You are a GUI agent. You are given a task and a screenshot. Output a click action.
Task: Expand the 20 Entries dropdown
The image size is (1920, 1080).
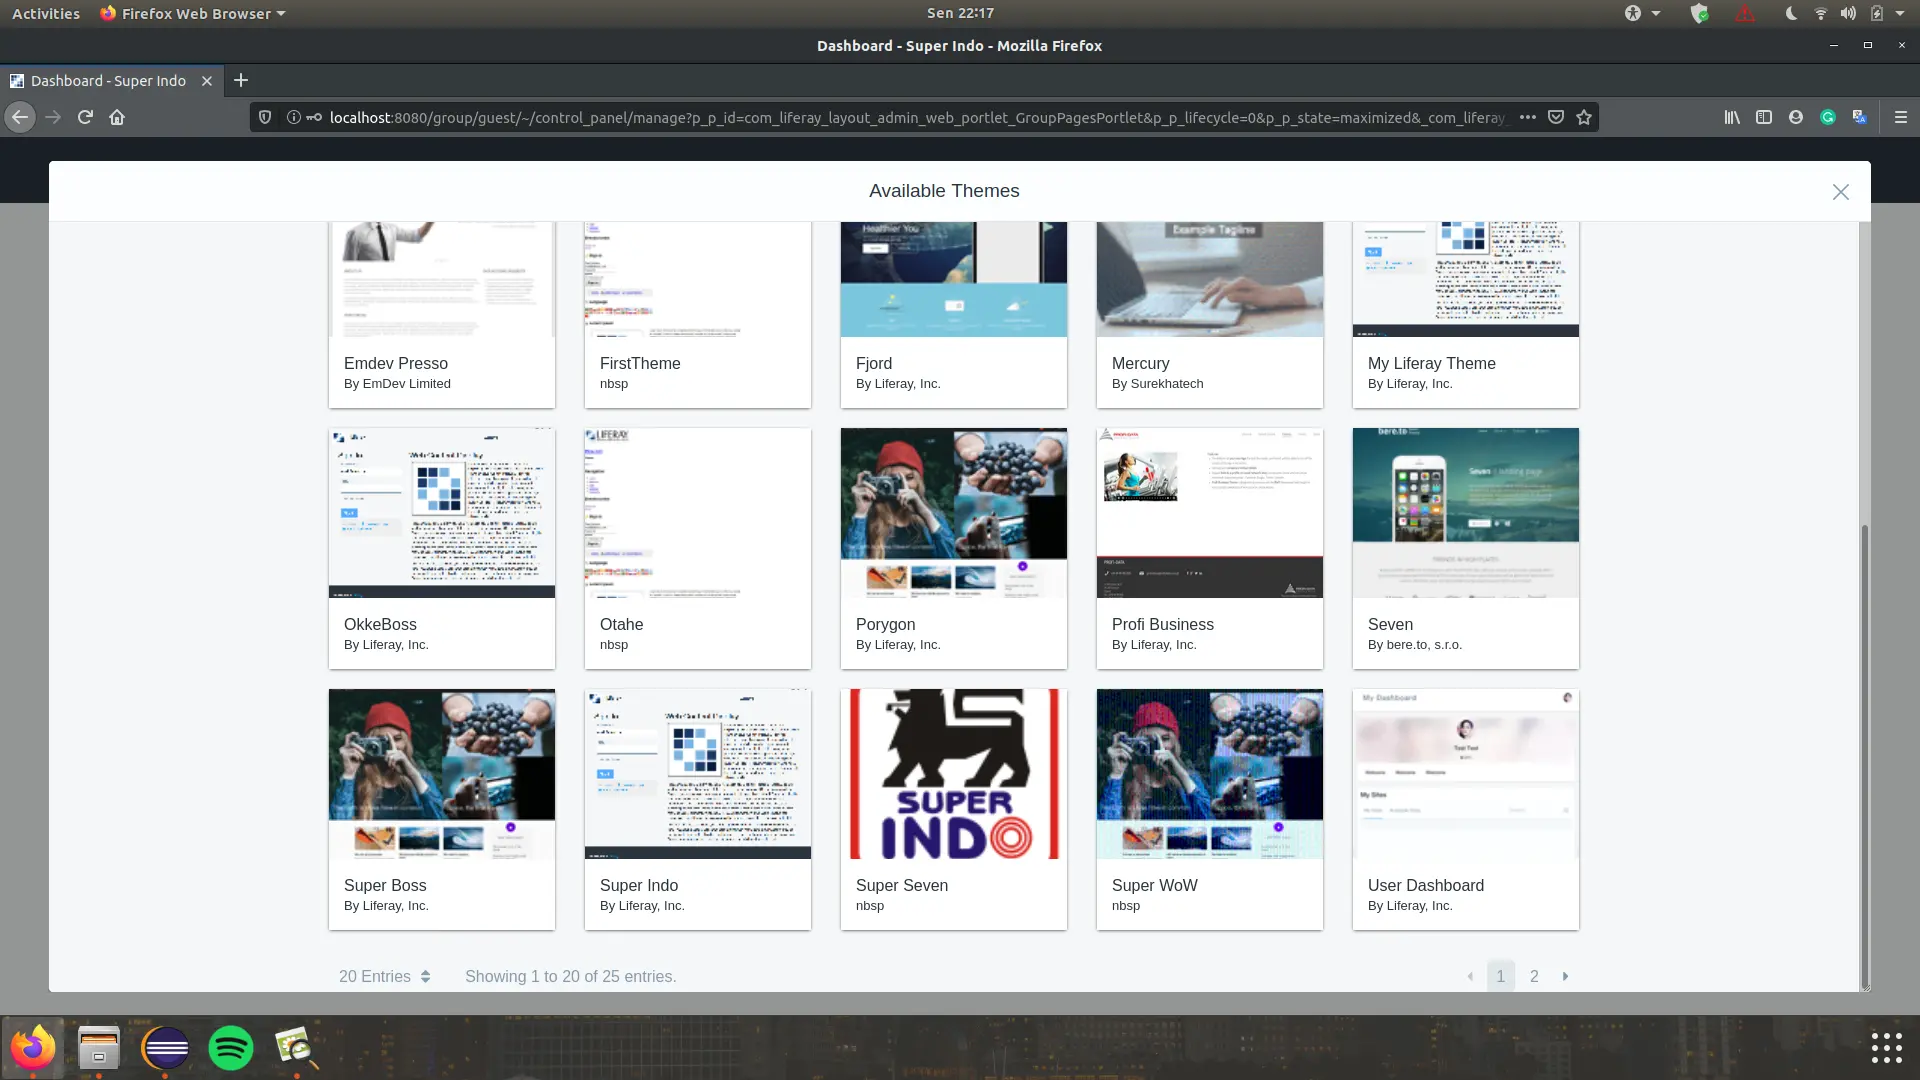(385, 976)
